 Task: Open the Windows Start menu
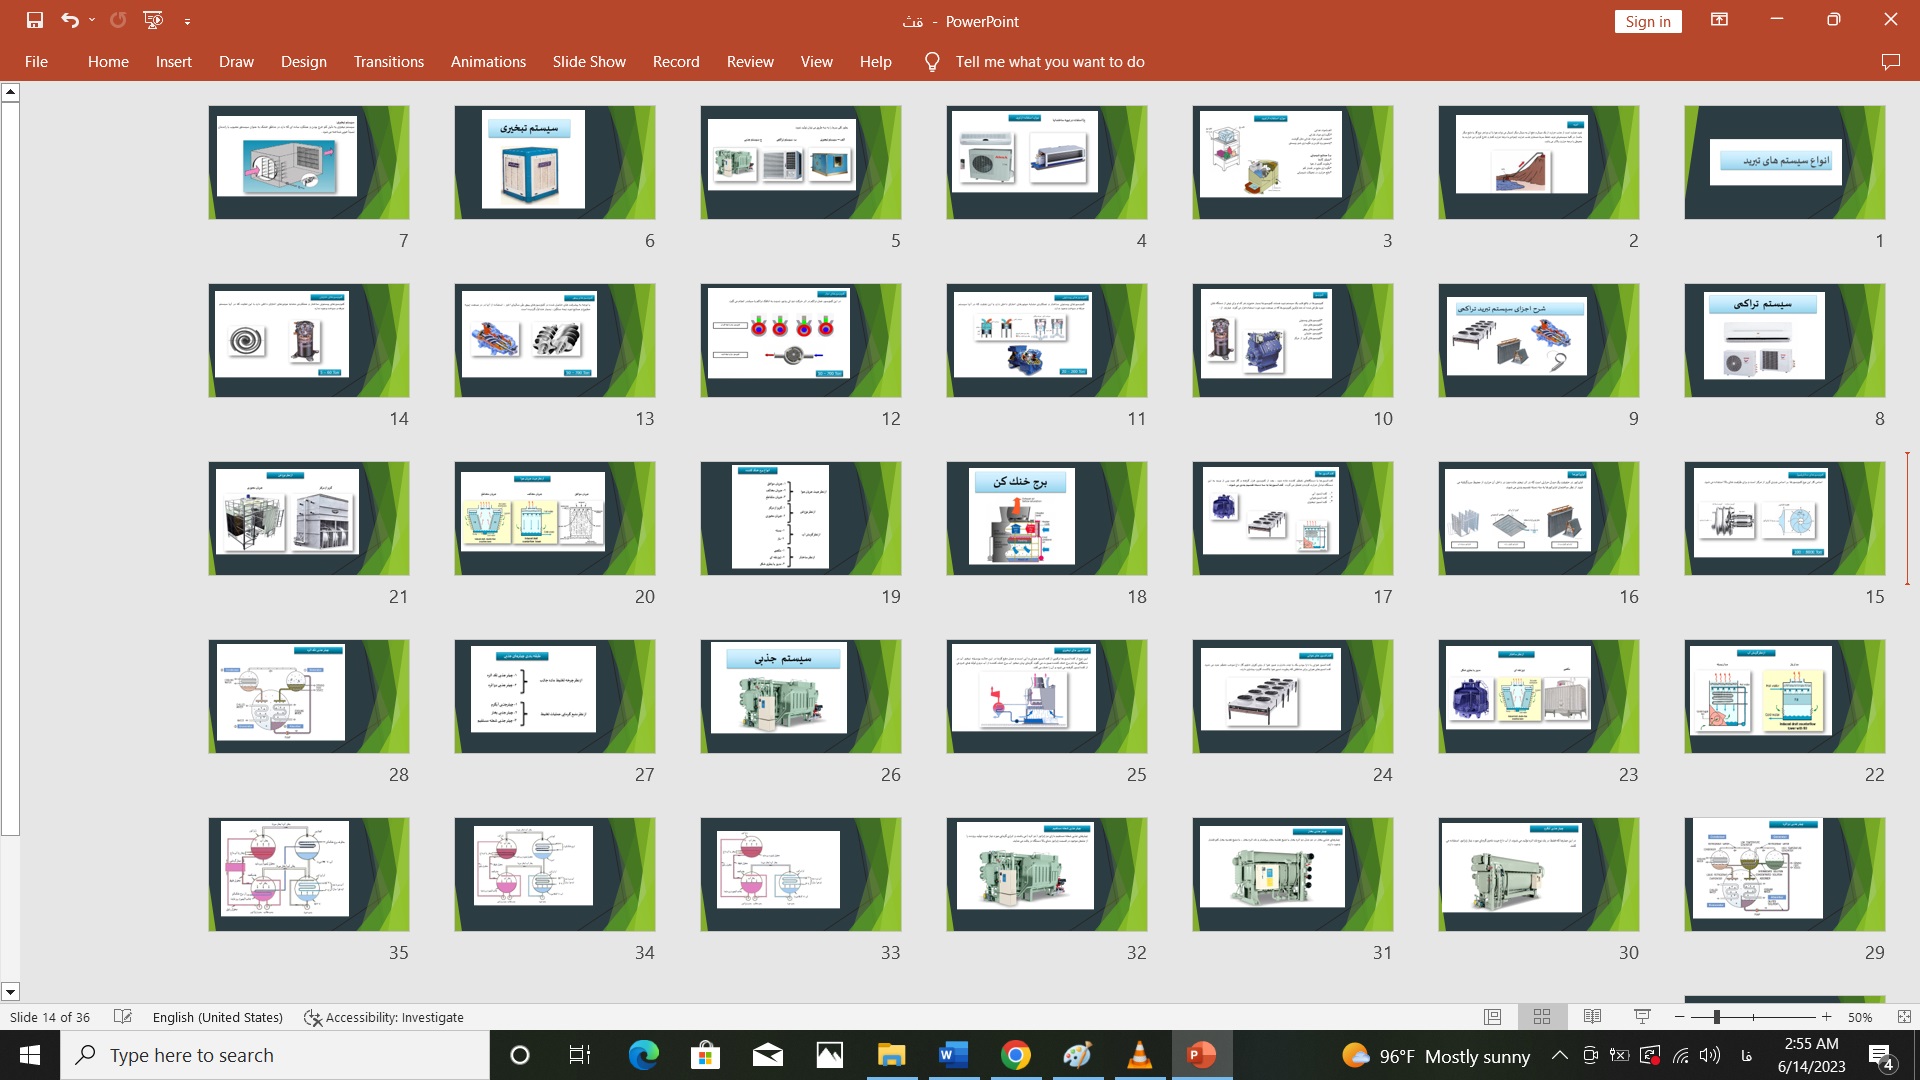click(x=30, y=1055)
